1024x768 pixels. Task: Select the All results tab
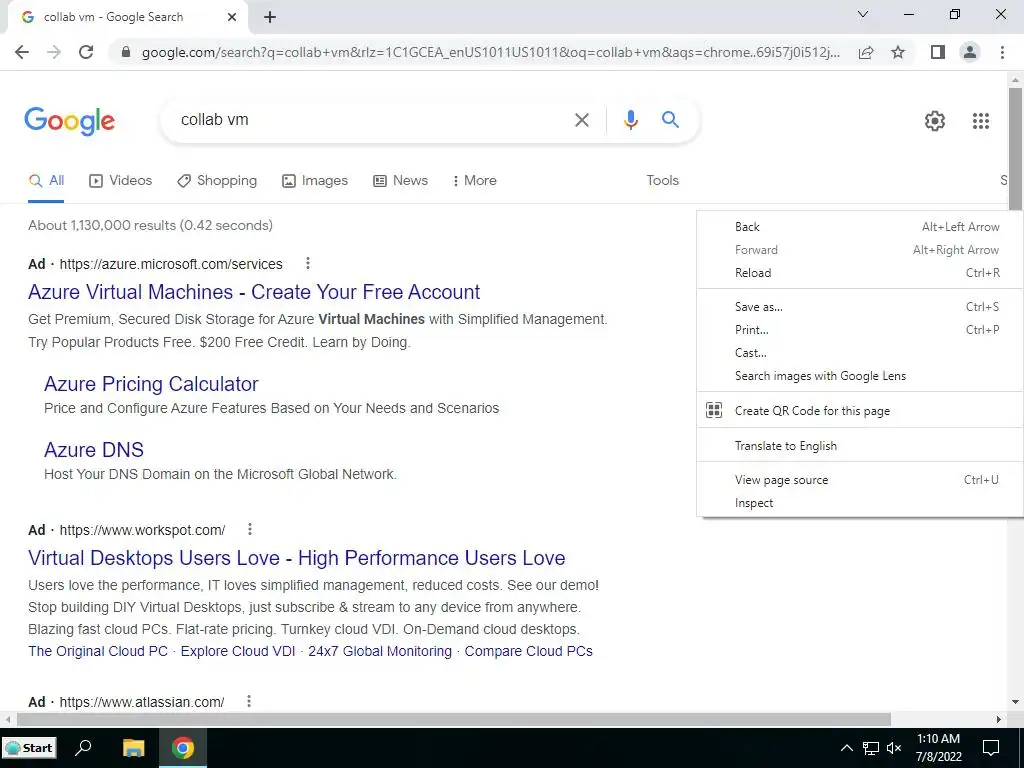coord(46,181)
